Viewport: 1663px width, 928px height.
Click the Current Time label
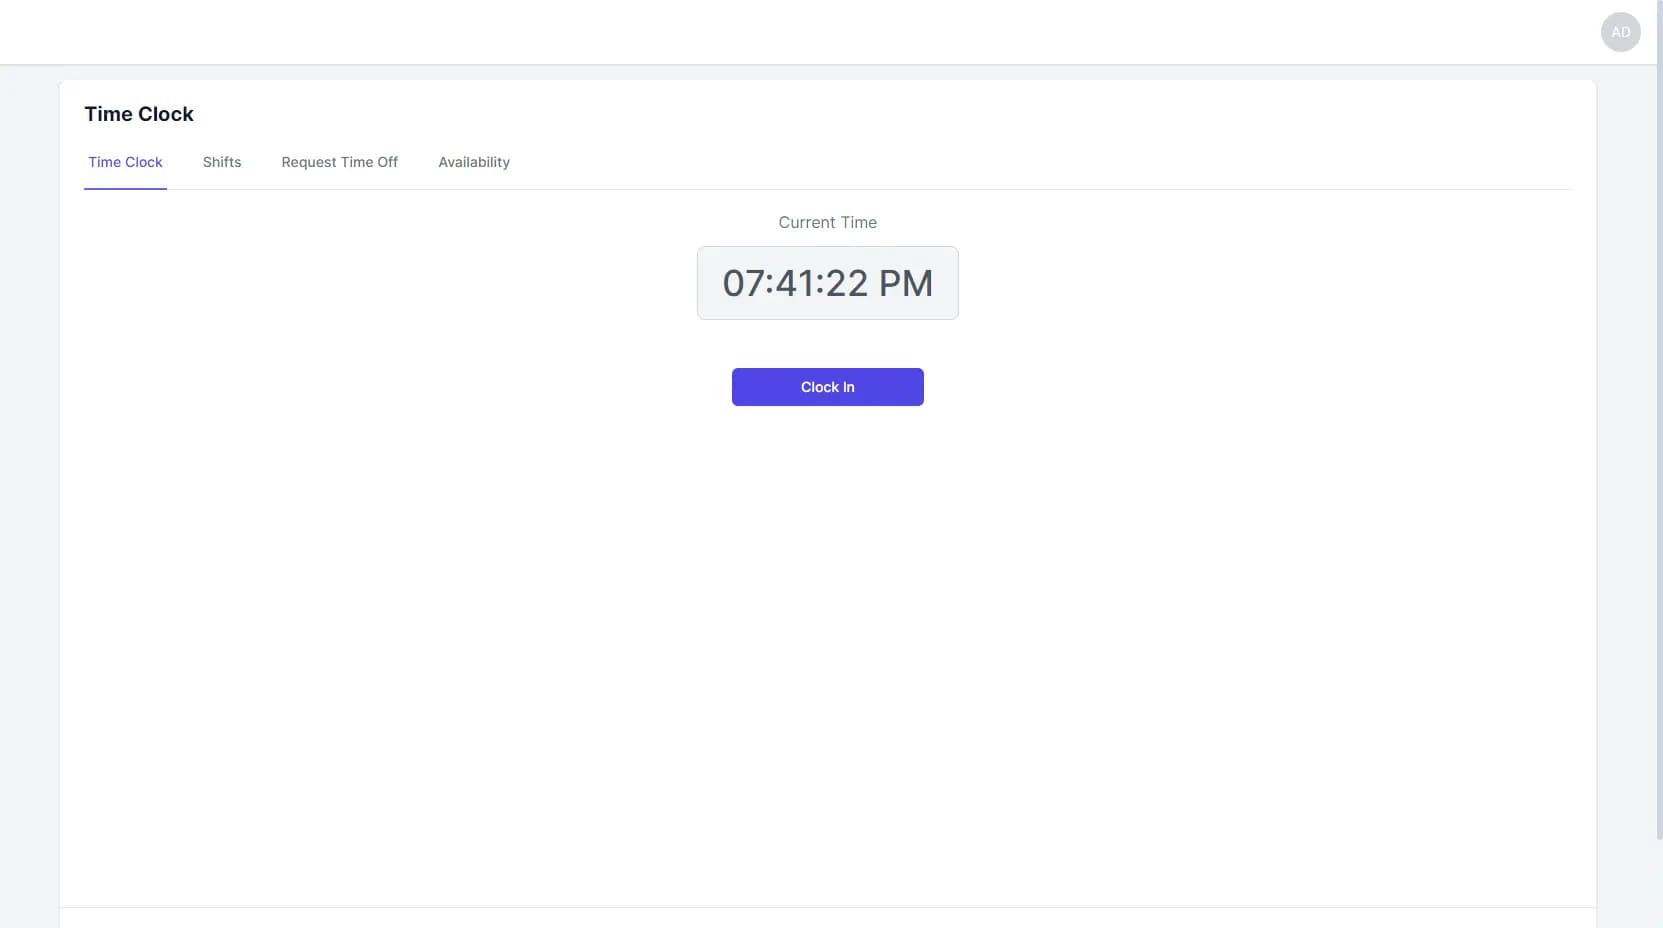click(x=827, y=222)
